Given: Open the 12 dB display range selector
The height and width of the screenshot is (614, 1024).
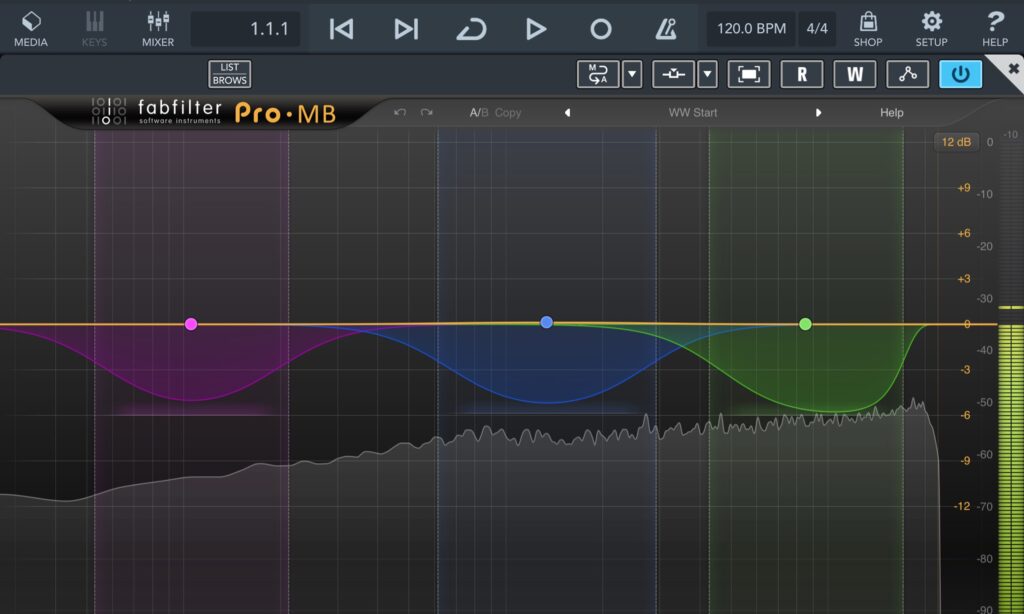Looking at the screenshot, I should pos(955,142).
